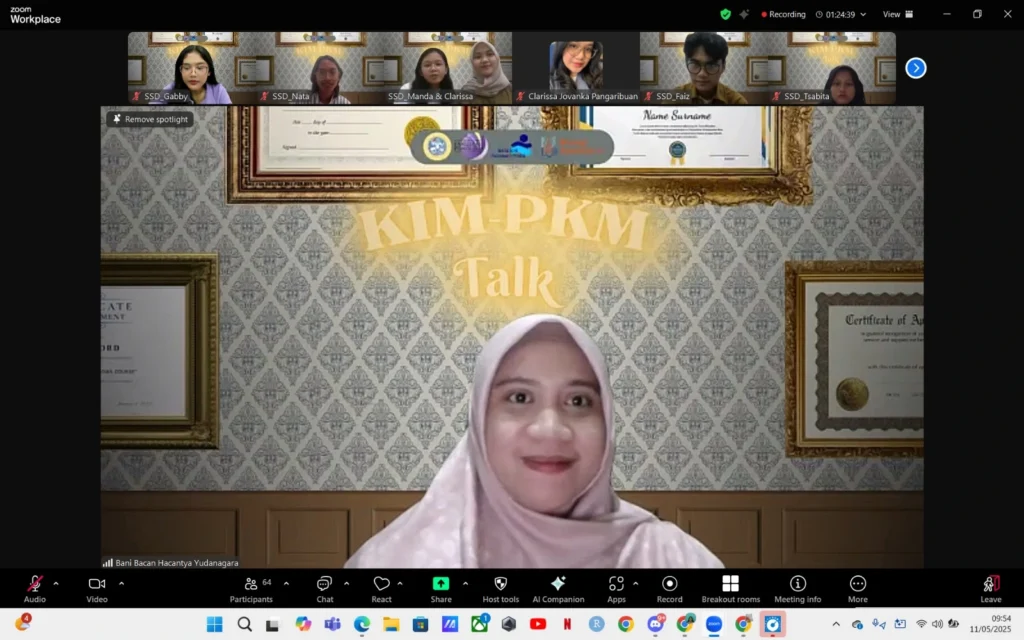Image resolution: width=1024 pixels, height=640 pixels.
Task: Switch to Zoom app in taskbar
Action: click(714, 624)
